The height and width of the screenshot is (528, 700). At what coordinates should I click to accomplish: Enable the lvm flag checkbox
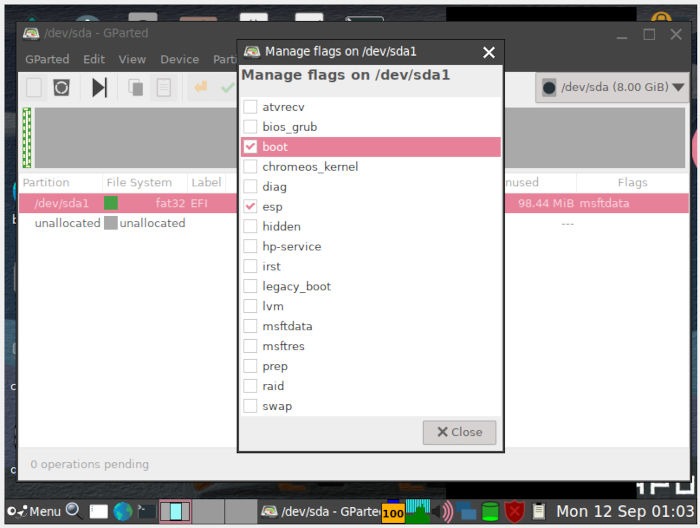tap(250, 306)
